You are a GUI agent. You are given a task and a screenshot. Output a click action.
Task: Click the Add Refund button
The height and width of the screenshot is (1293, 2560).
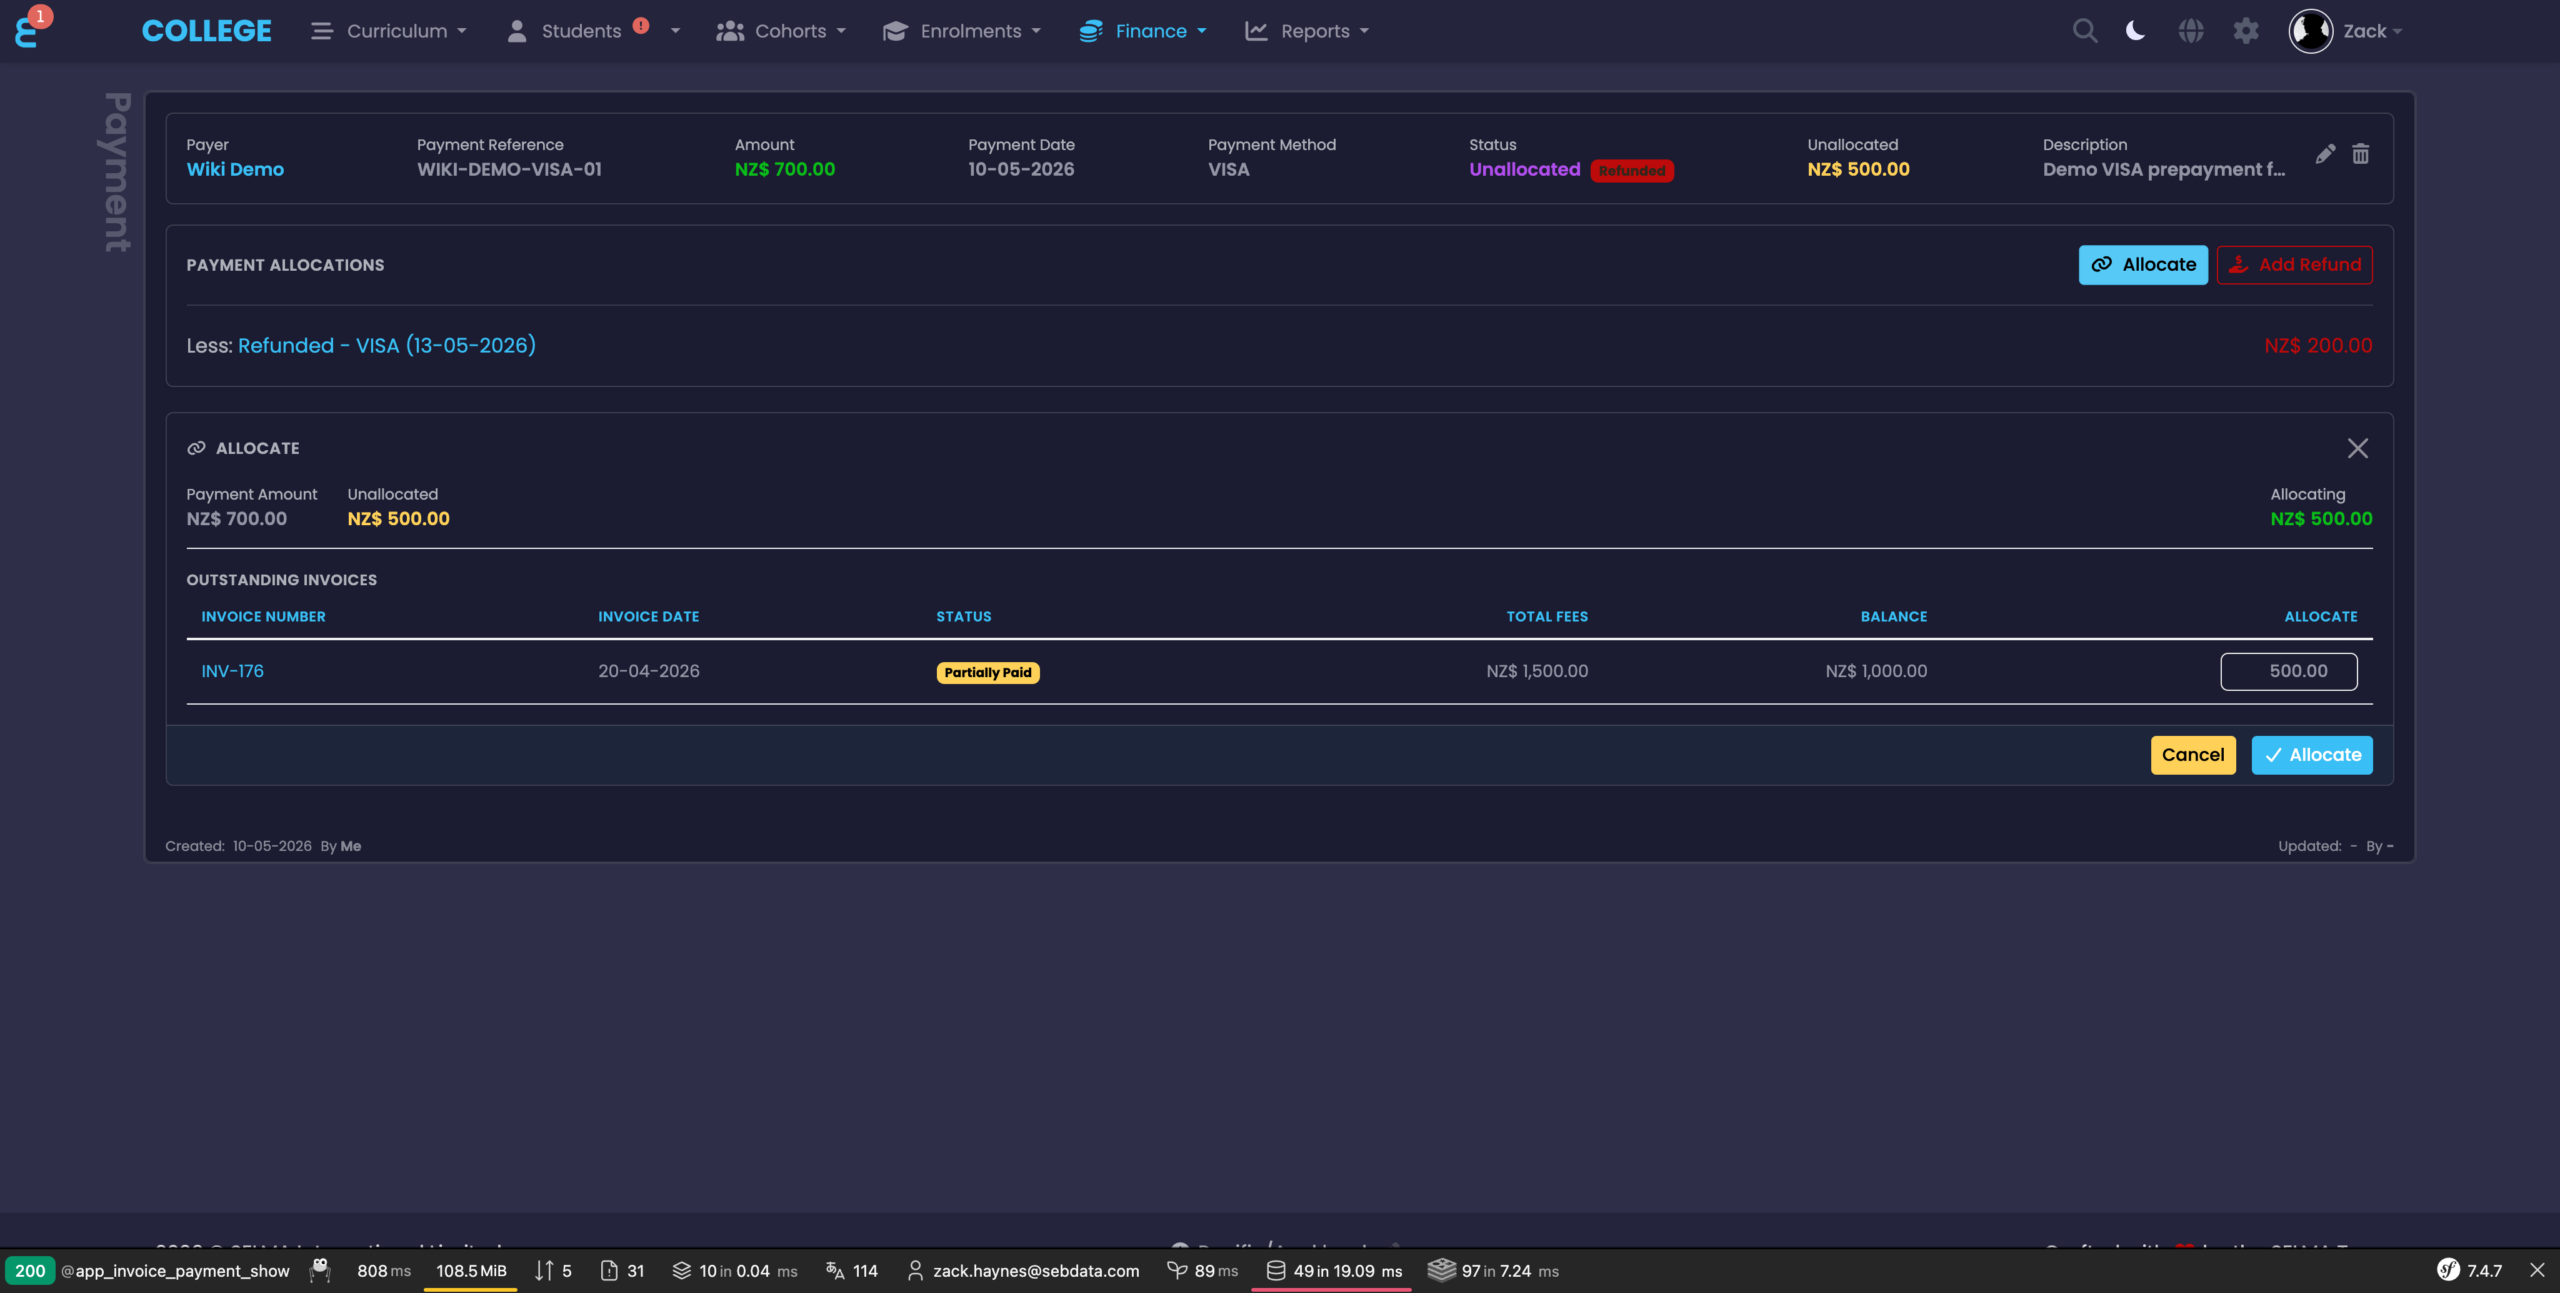[x=2295, y=265]
